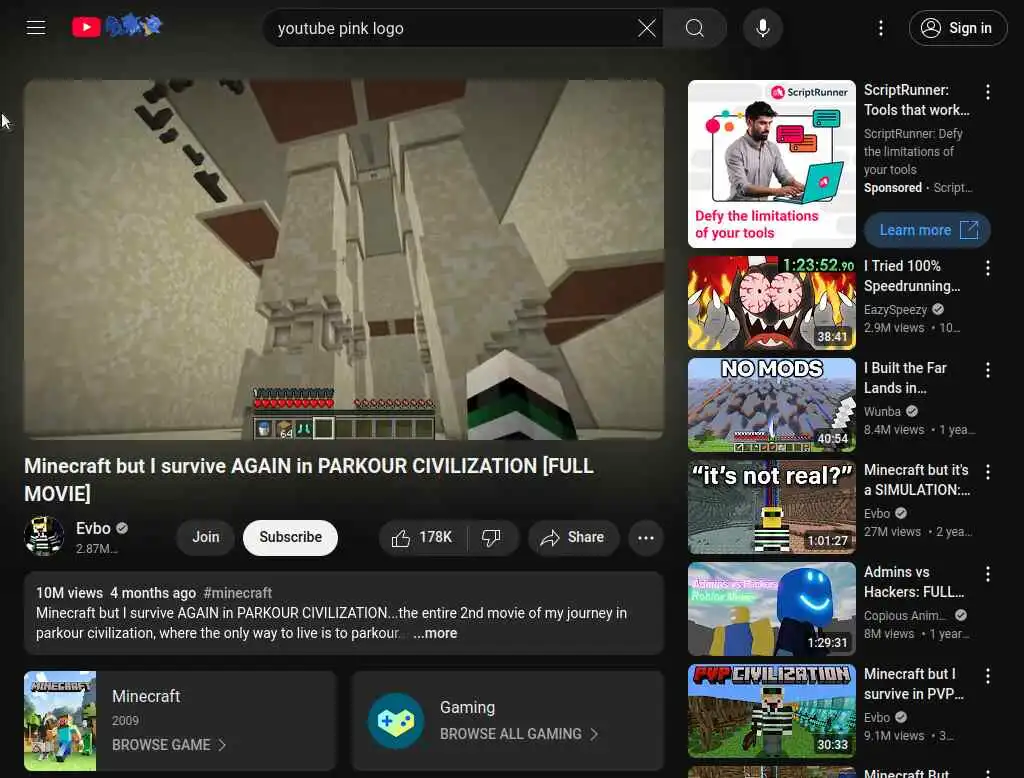The image size is (1024, 778).
Task: Click EazySpeezy channel name
Action: [895, 310]
